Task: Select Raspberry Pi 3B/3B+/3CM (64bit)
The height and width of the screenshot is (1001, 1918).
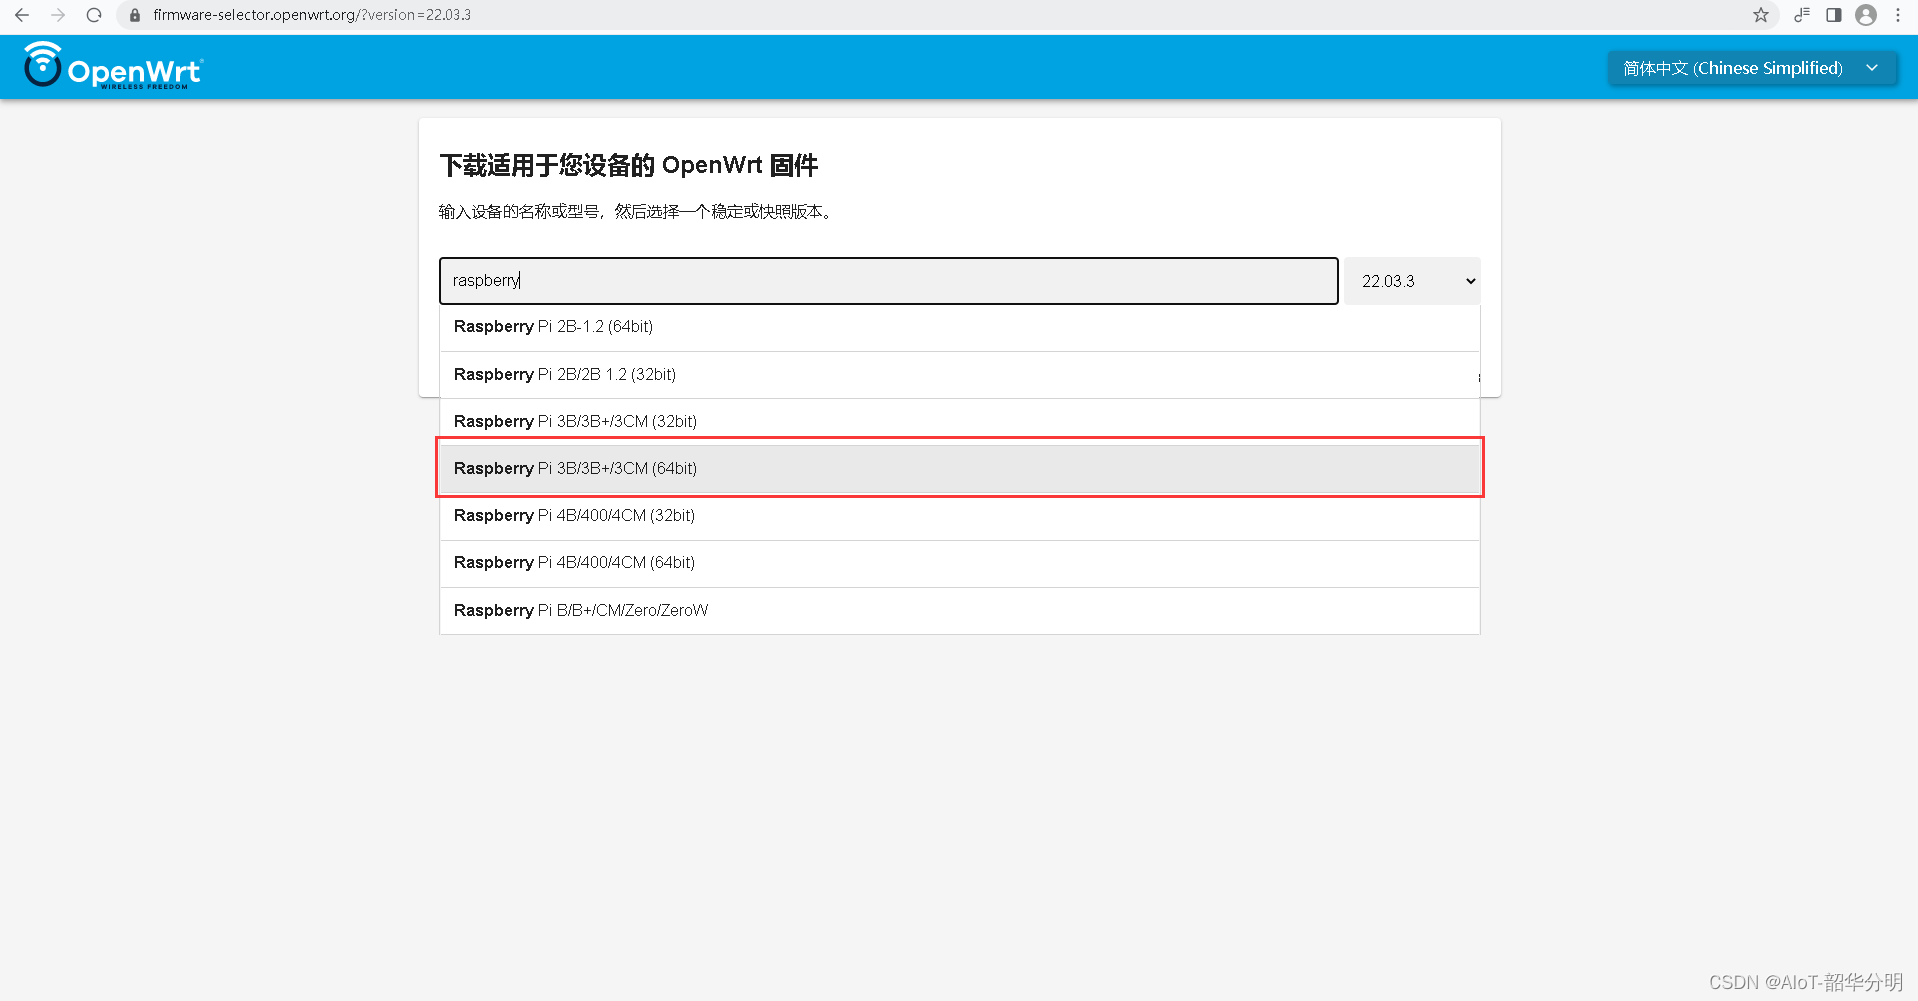Action: pos(960,468)
